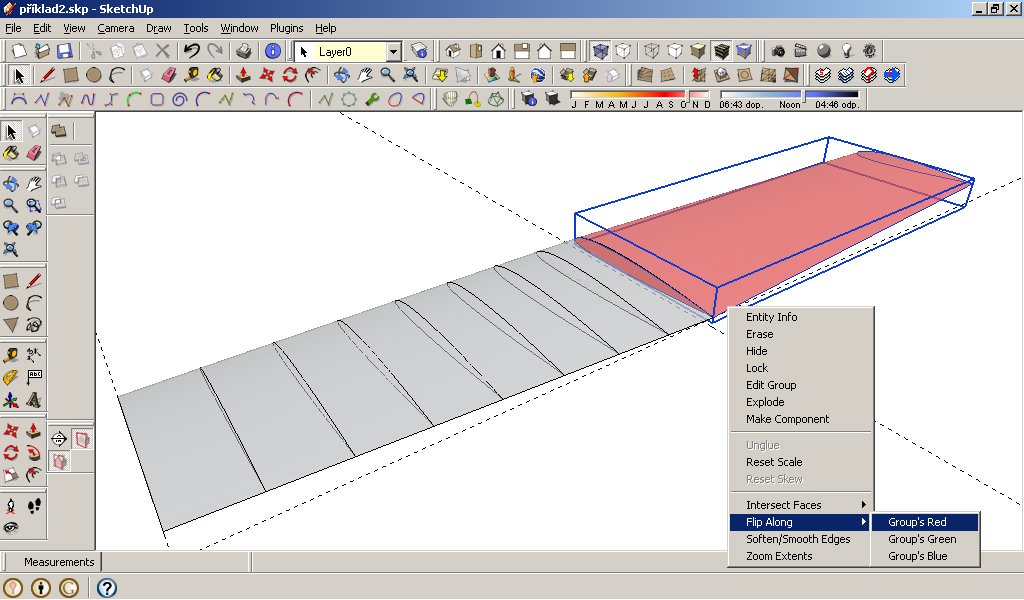1024x600 pixels.
Task: Click the Save (floppy disk) icon
Action: coord(64,51)
